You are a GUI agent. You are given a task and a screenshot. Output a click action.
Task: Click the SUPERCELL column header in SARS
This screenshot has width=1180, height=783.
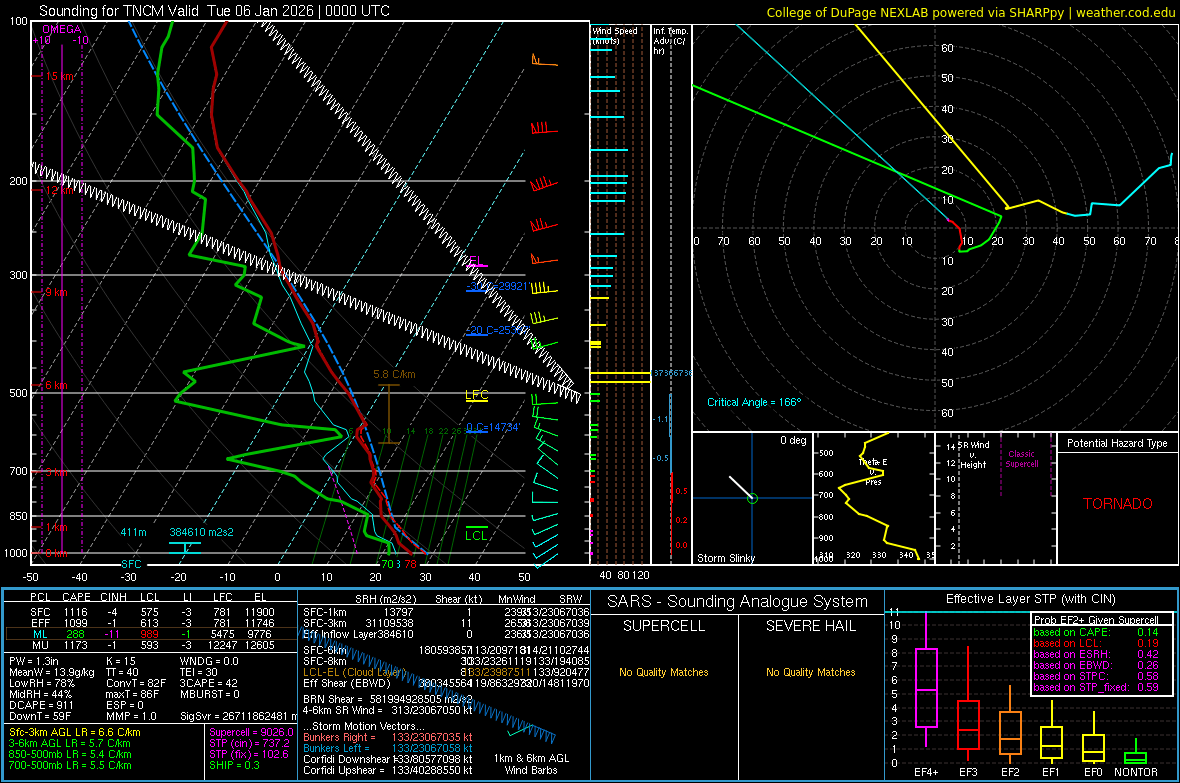coord(663,626)
